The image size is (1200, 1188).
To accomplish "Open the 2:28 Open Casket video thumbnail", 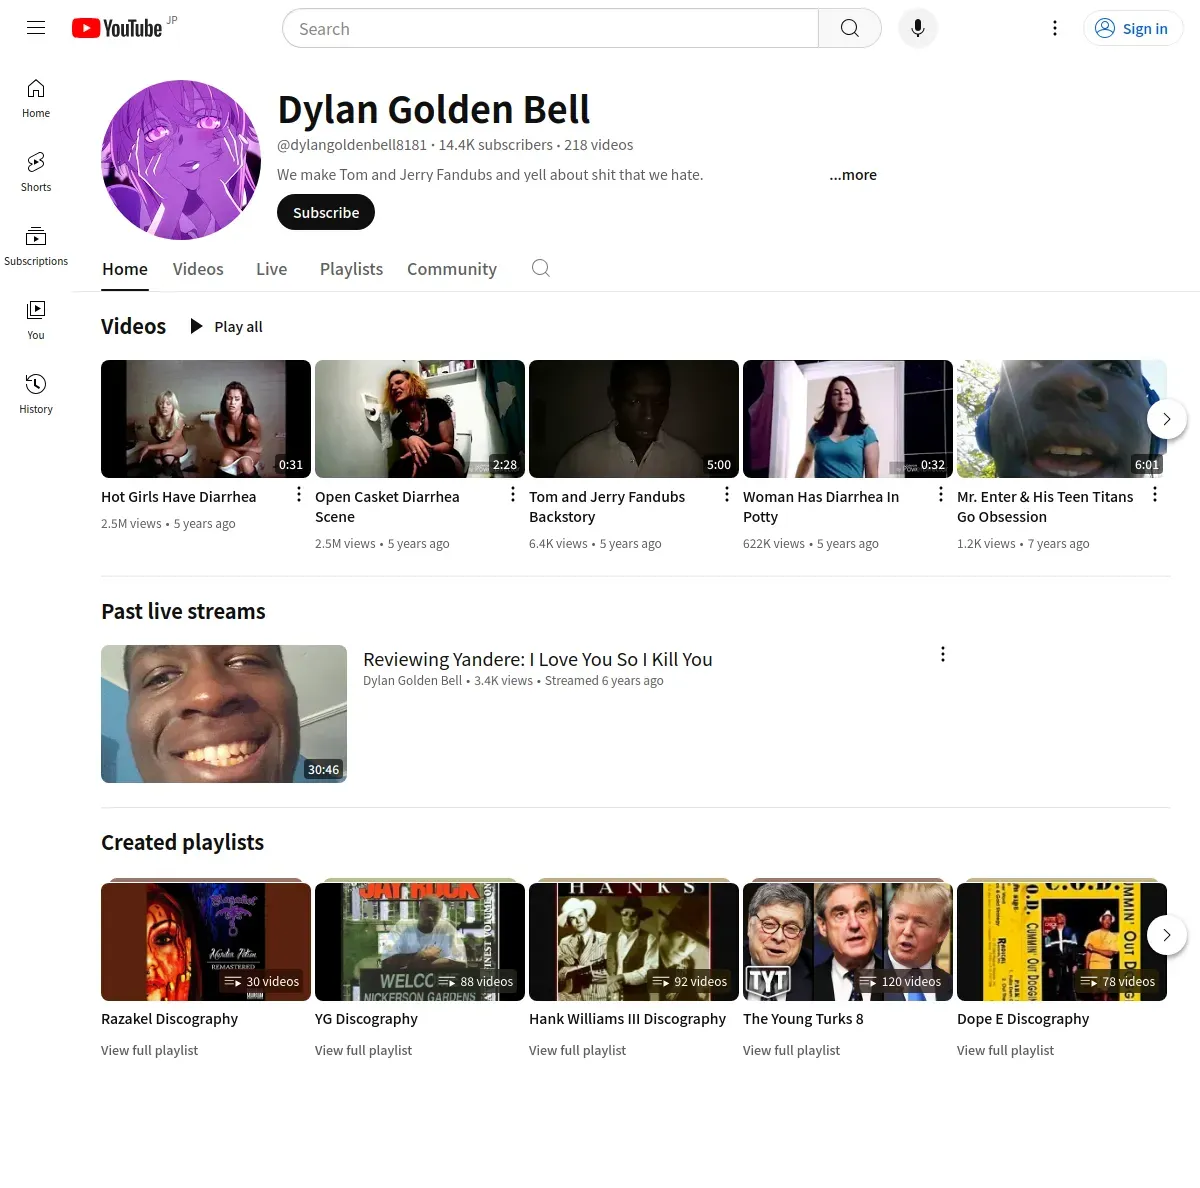I will pos(420,419).
